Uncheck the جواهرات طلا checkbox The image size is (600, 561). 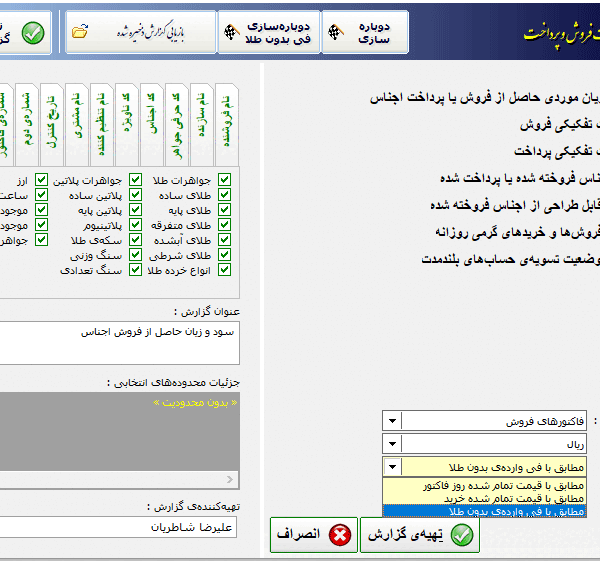tap(224, 180)
